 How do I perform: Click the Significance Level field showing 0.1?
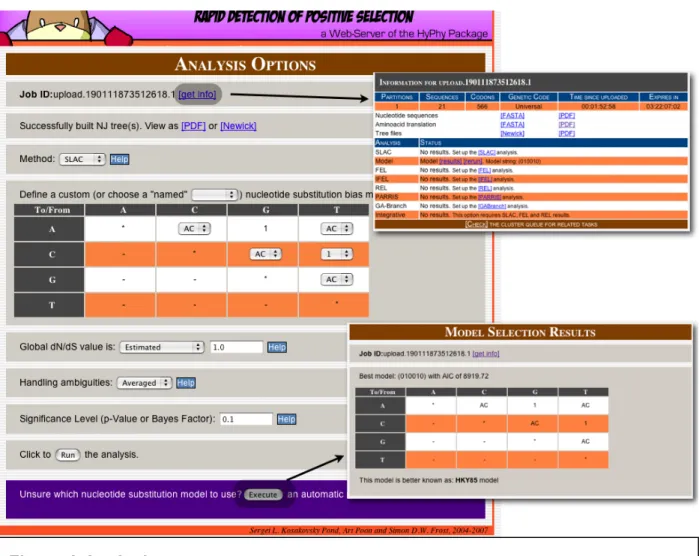pos(246,419)
